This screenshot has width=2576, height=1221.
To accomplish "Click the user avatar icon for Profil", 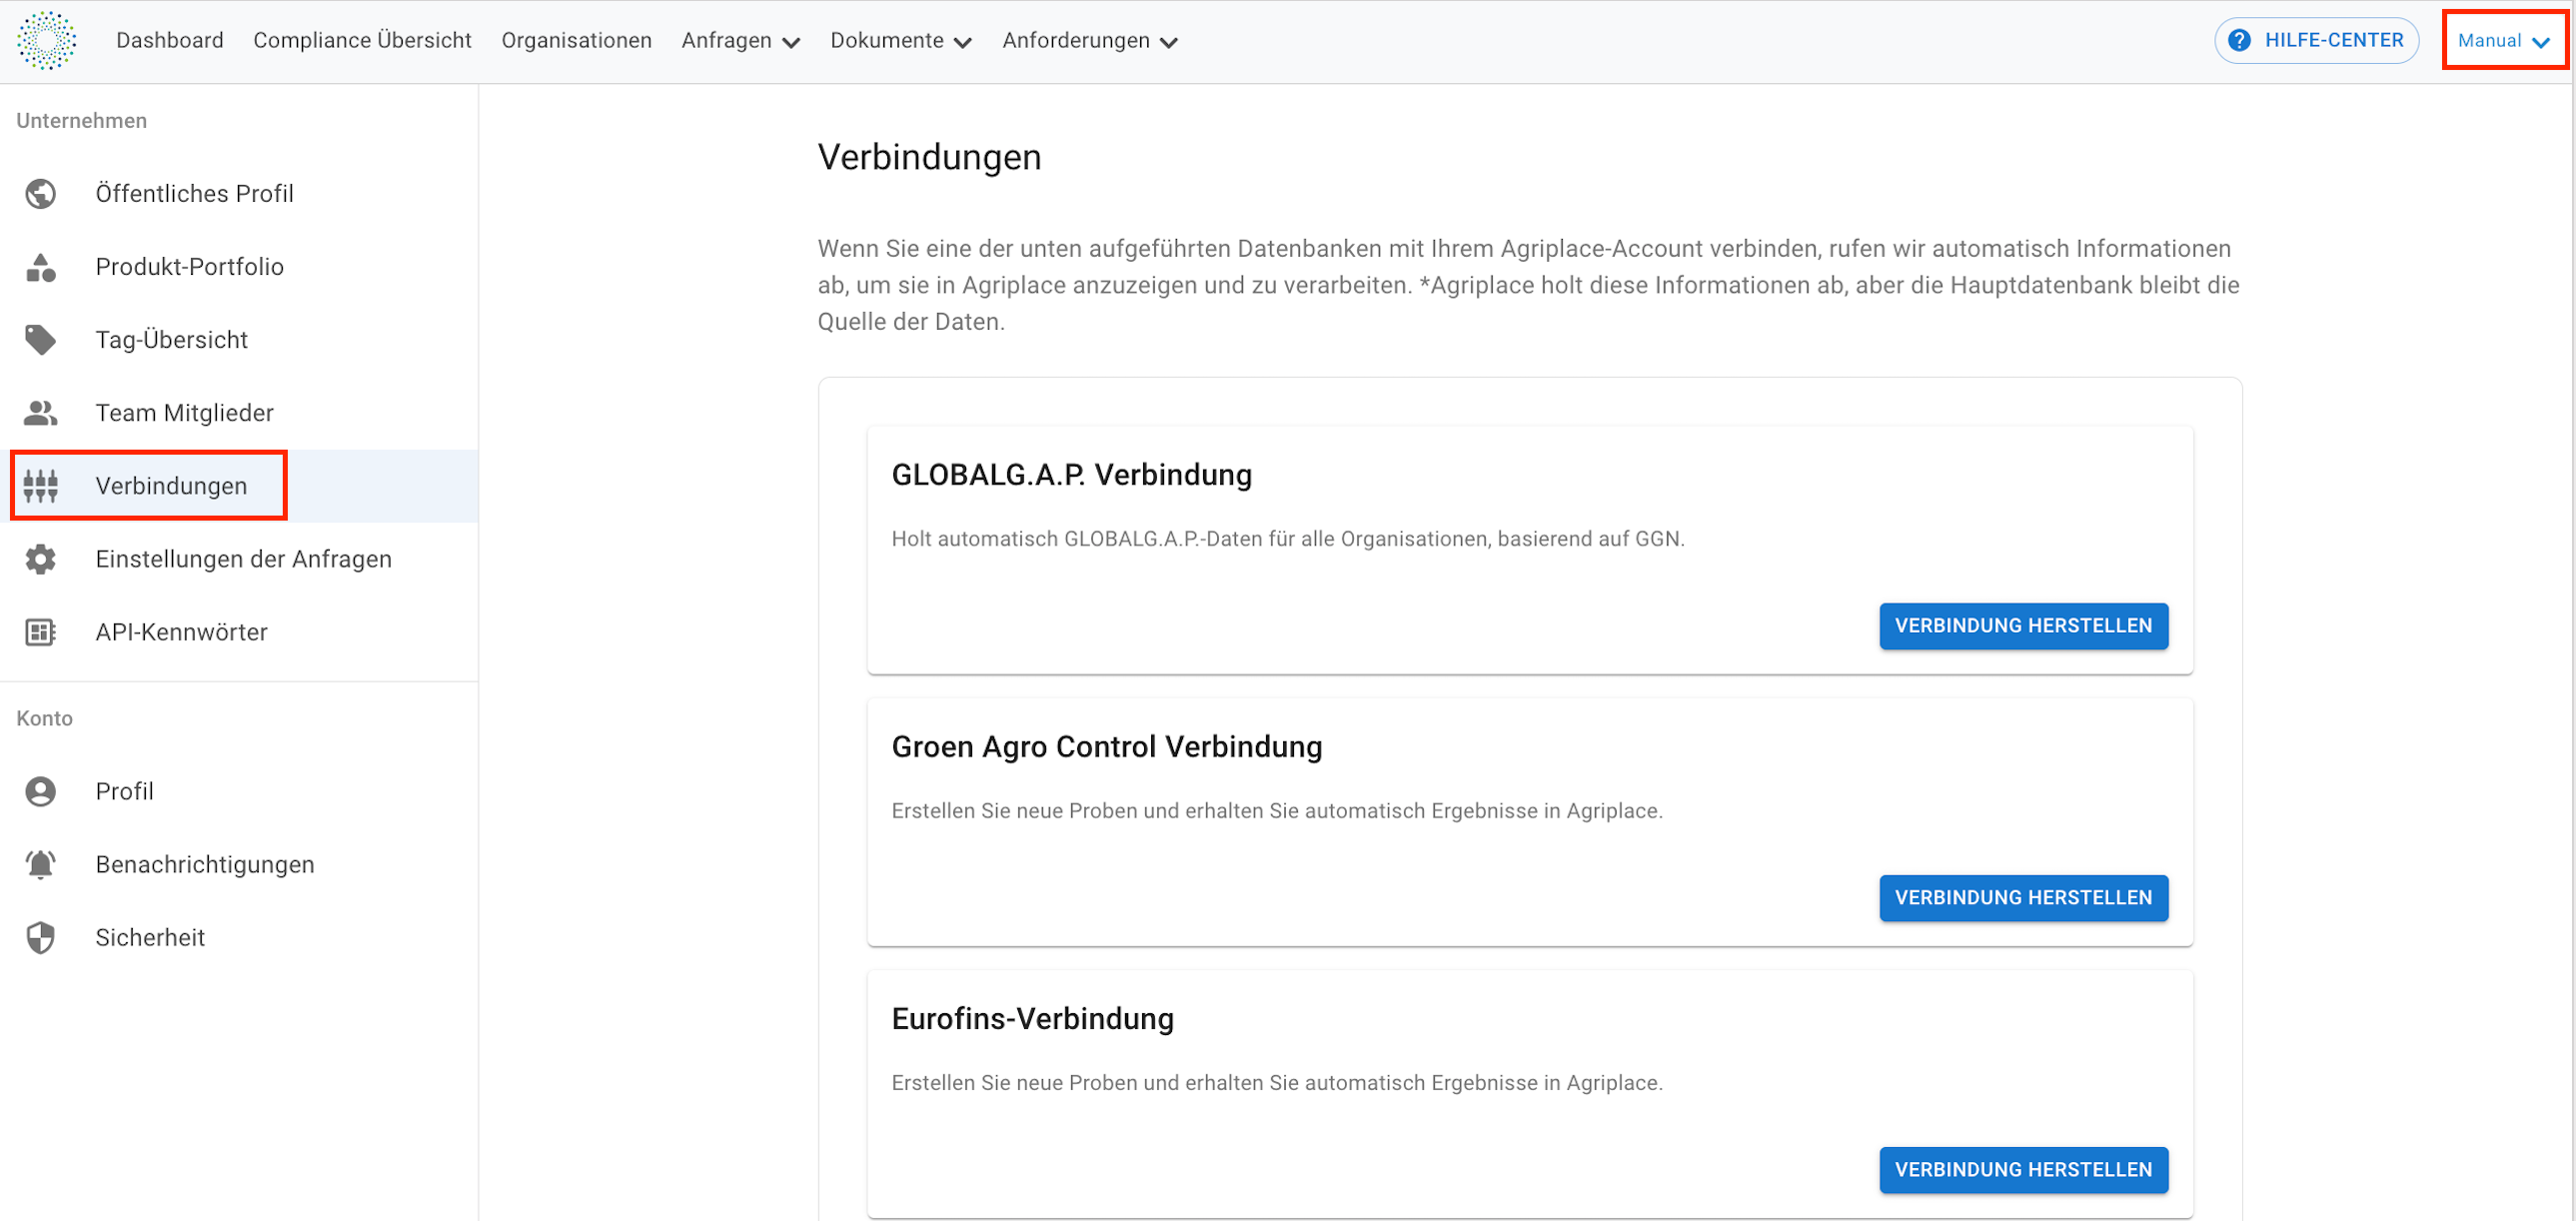I will coord(41,791).
